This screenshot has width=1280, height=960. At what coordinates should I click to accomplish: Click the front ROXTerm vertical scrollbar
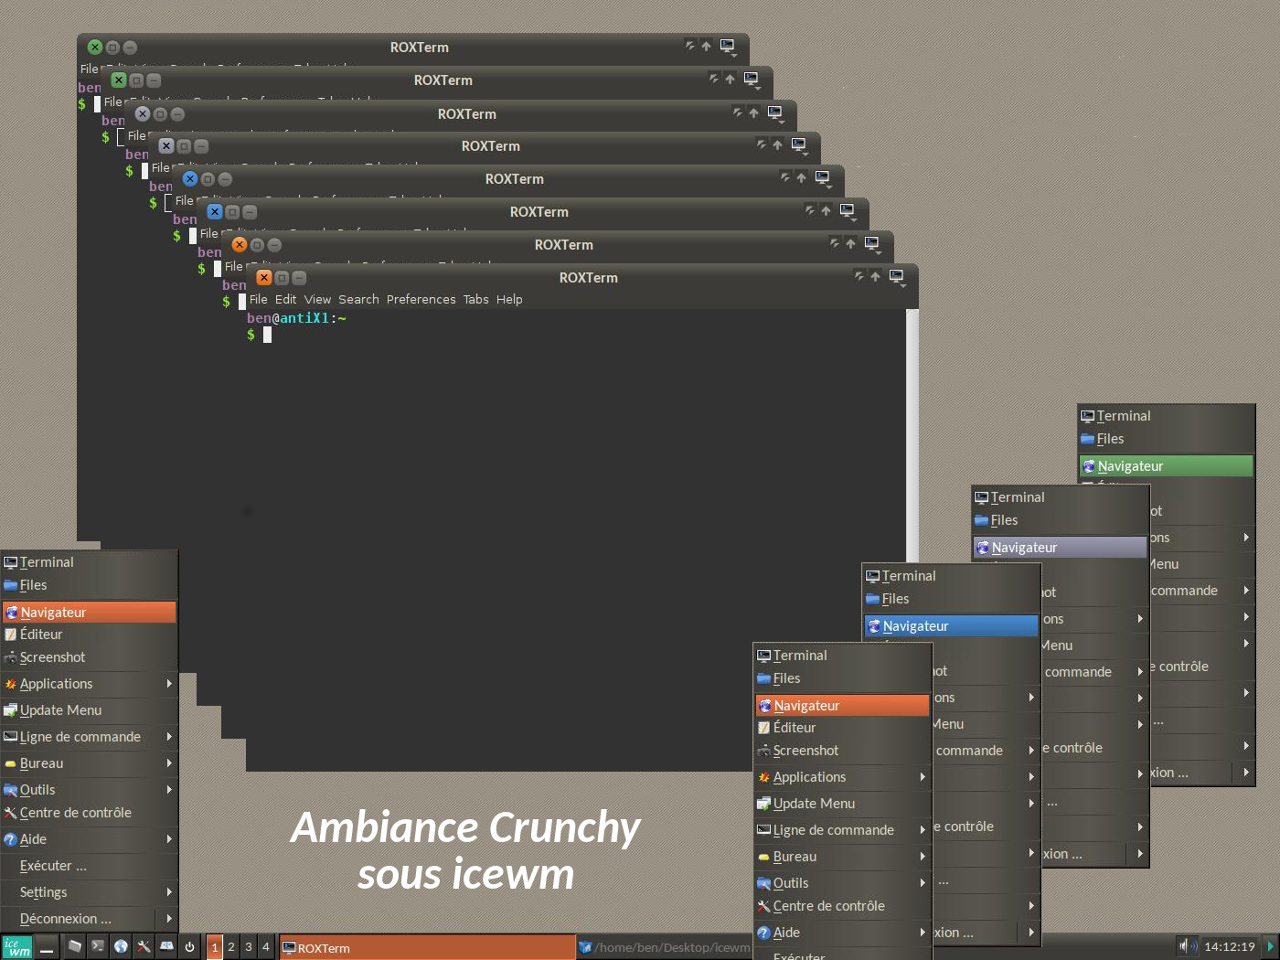(912, 435)
